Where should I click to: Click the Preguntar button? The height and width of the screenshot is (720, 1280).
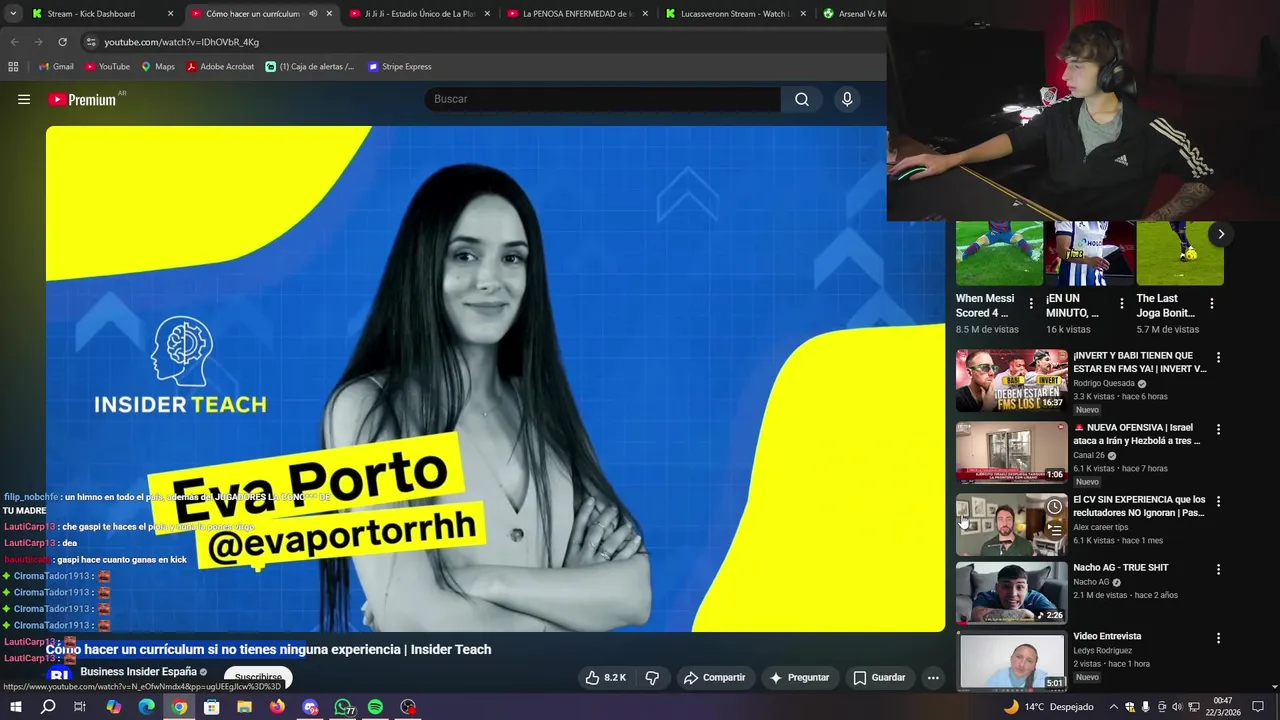tap(799, 677)
